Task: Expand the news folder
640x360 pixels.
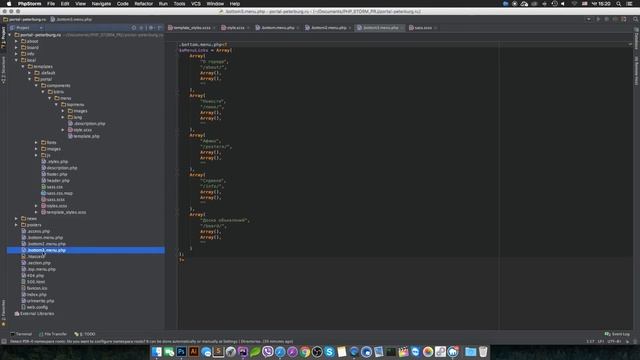Action: 16,219
